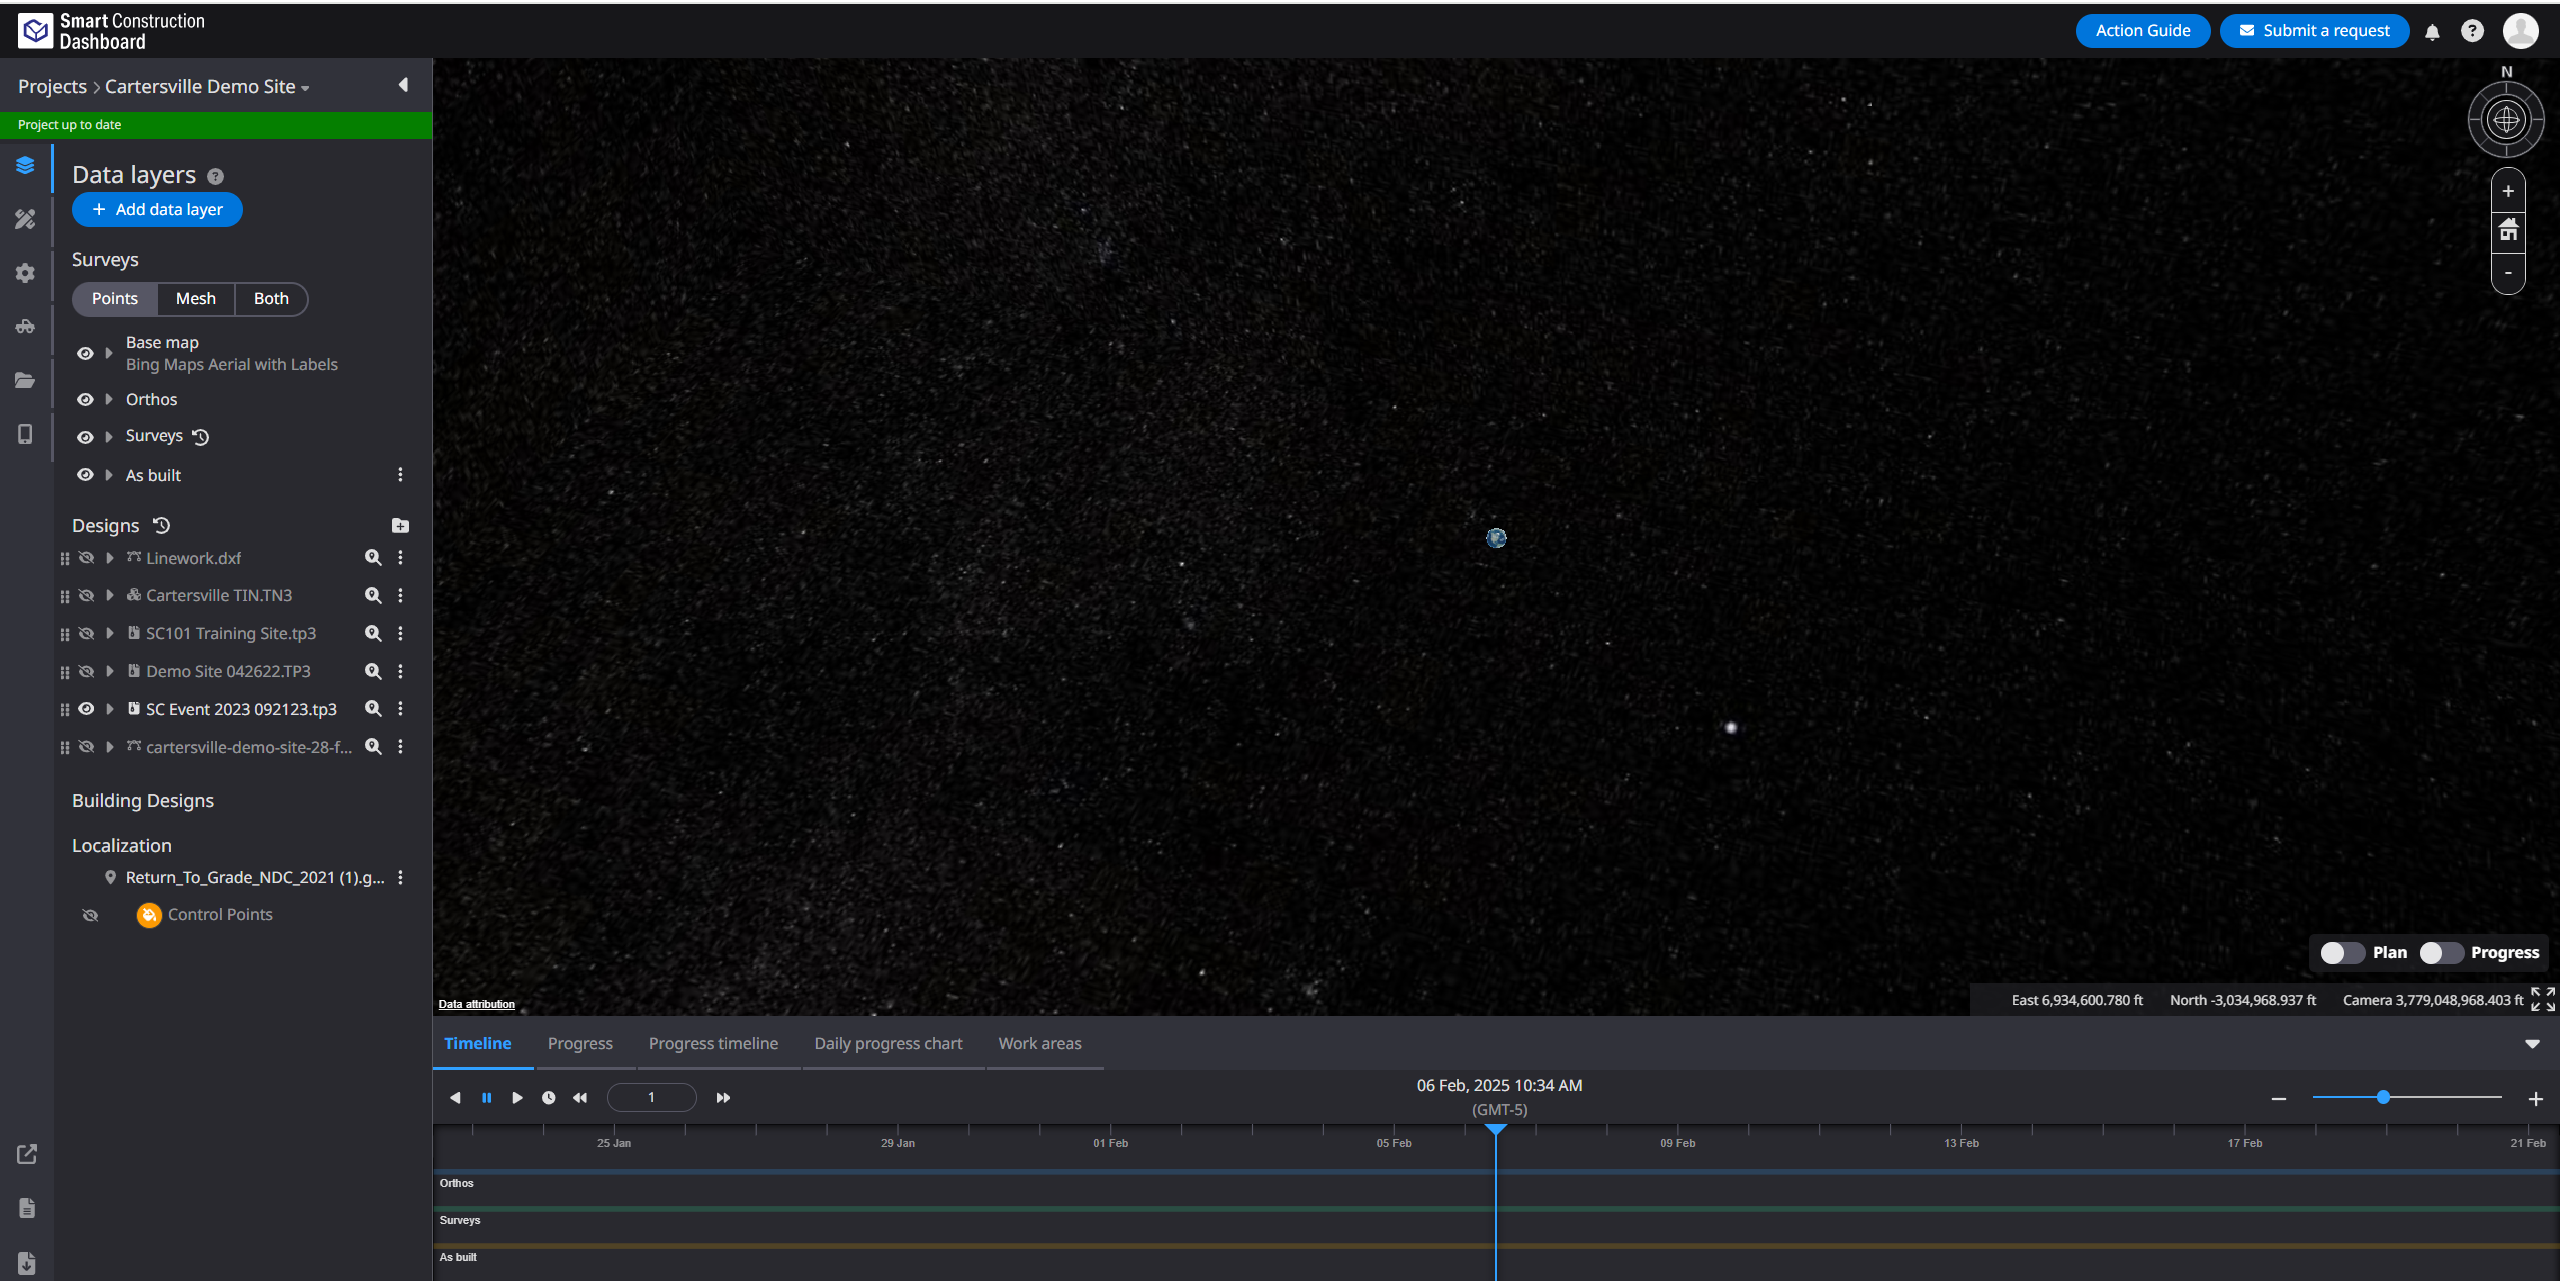Click Submit a request button
The height and width of the screenshot is (1281, 2560).
click(x=2315, y=31)
